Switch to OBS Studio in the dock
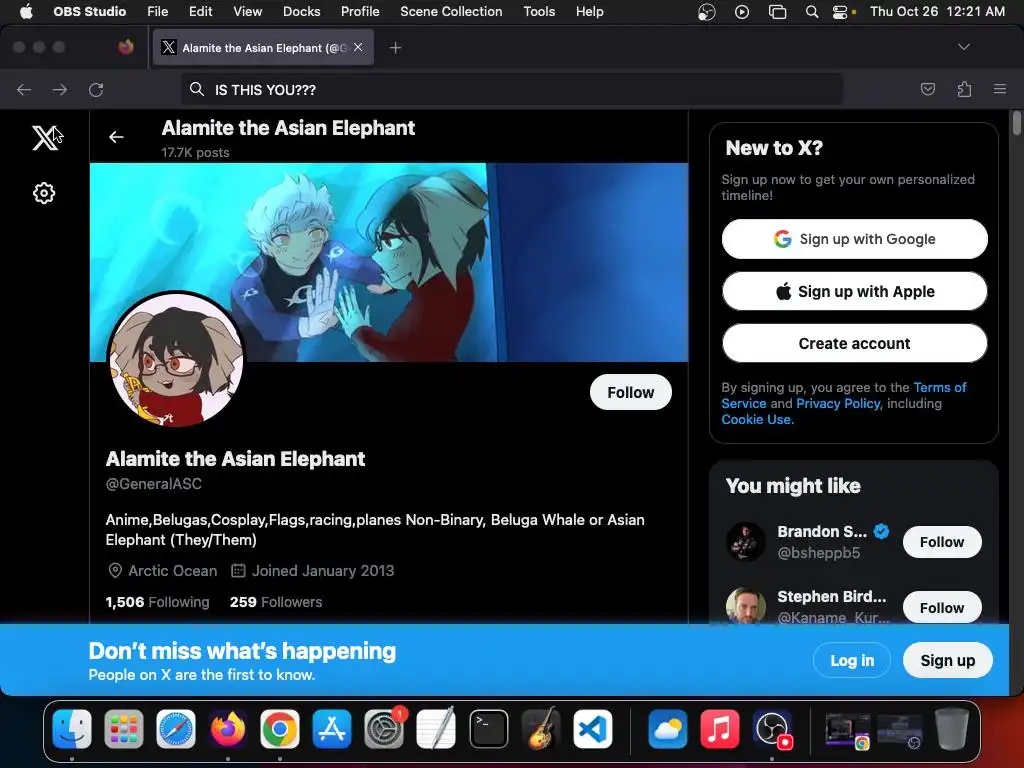The image size is (1024, 768). [x=772, y=729]
